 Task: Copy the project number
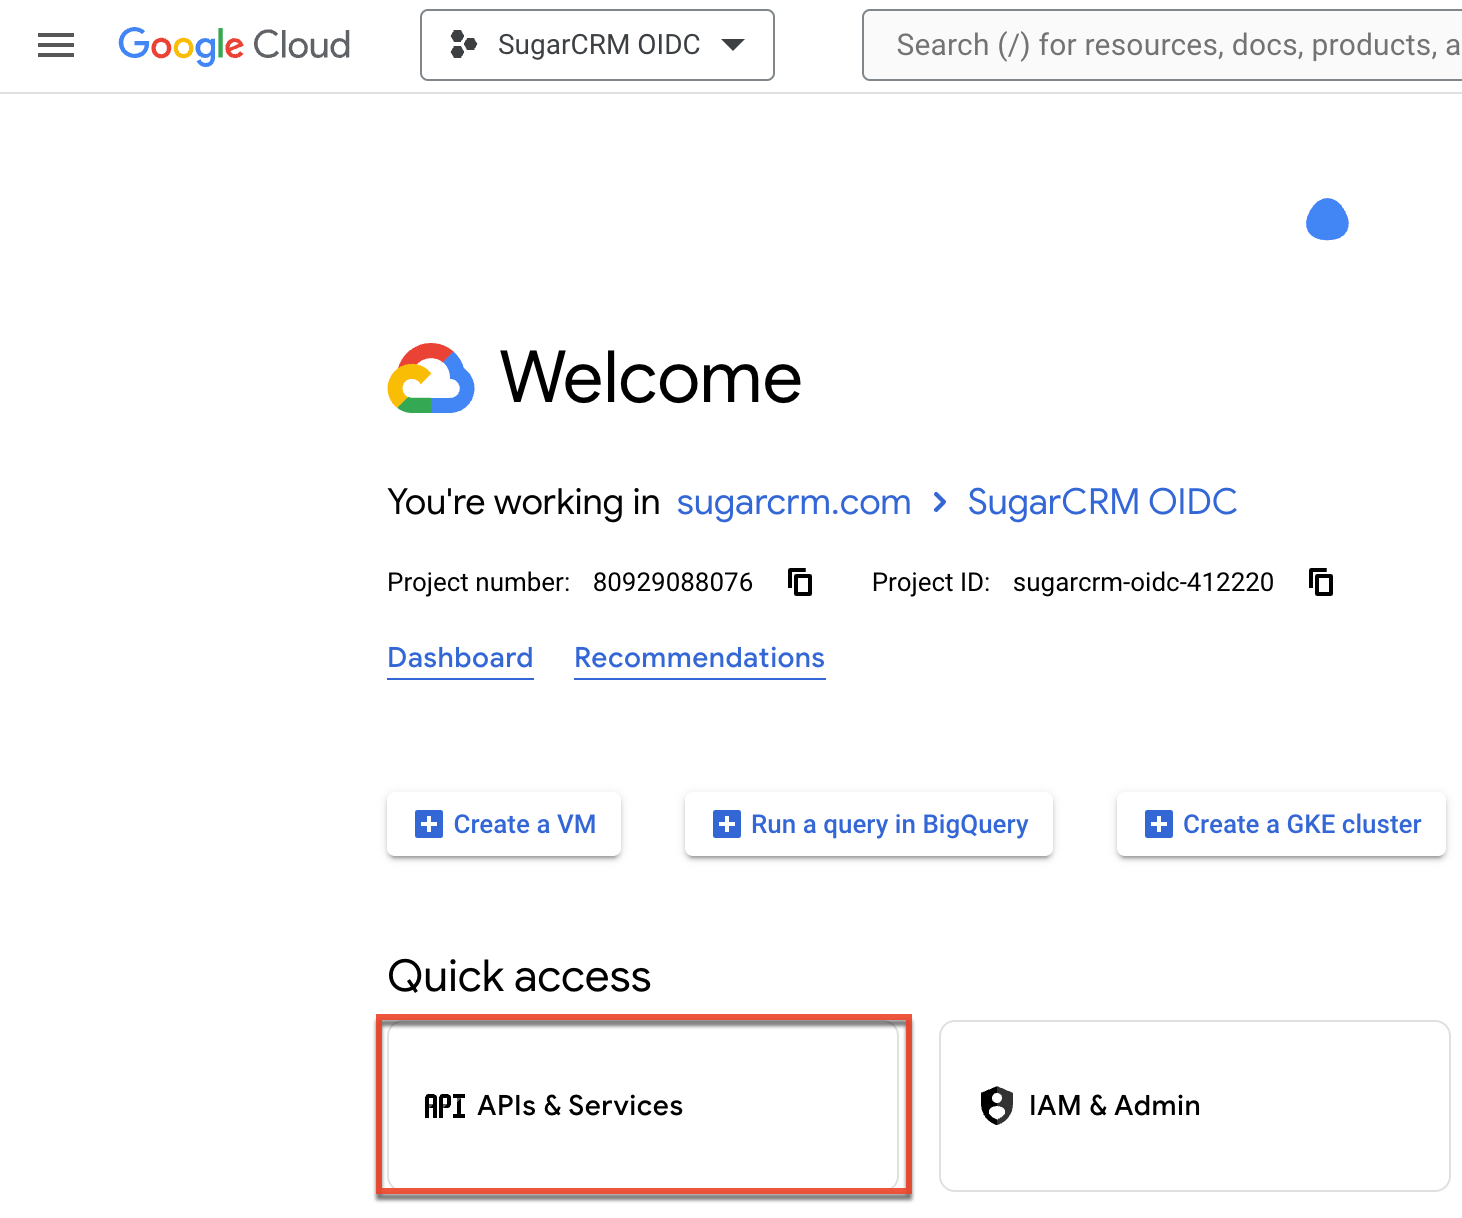[799, 581]
